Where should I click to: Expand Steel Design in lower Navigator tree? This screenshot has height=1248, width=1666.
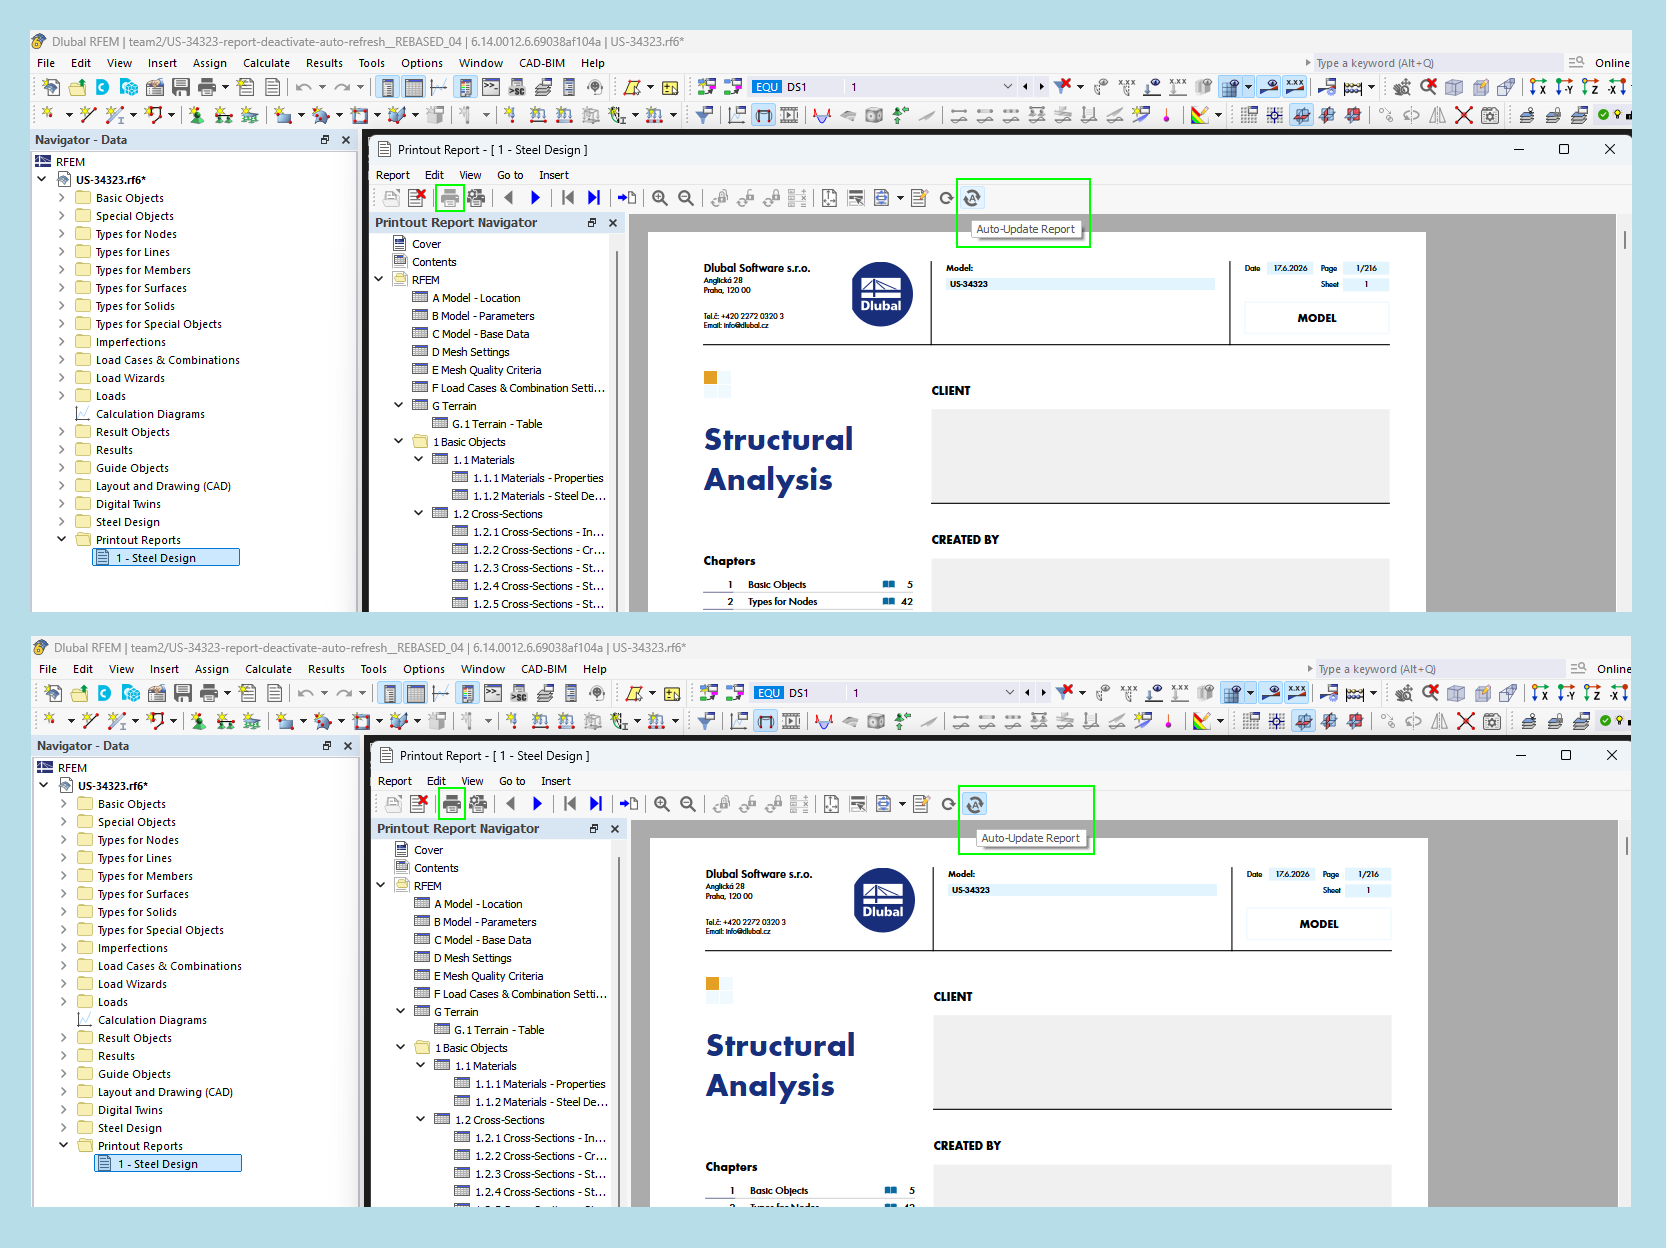(64, 1128)
